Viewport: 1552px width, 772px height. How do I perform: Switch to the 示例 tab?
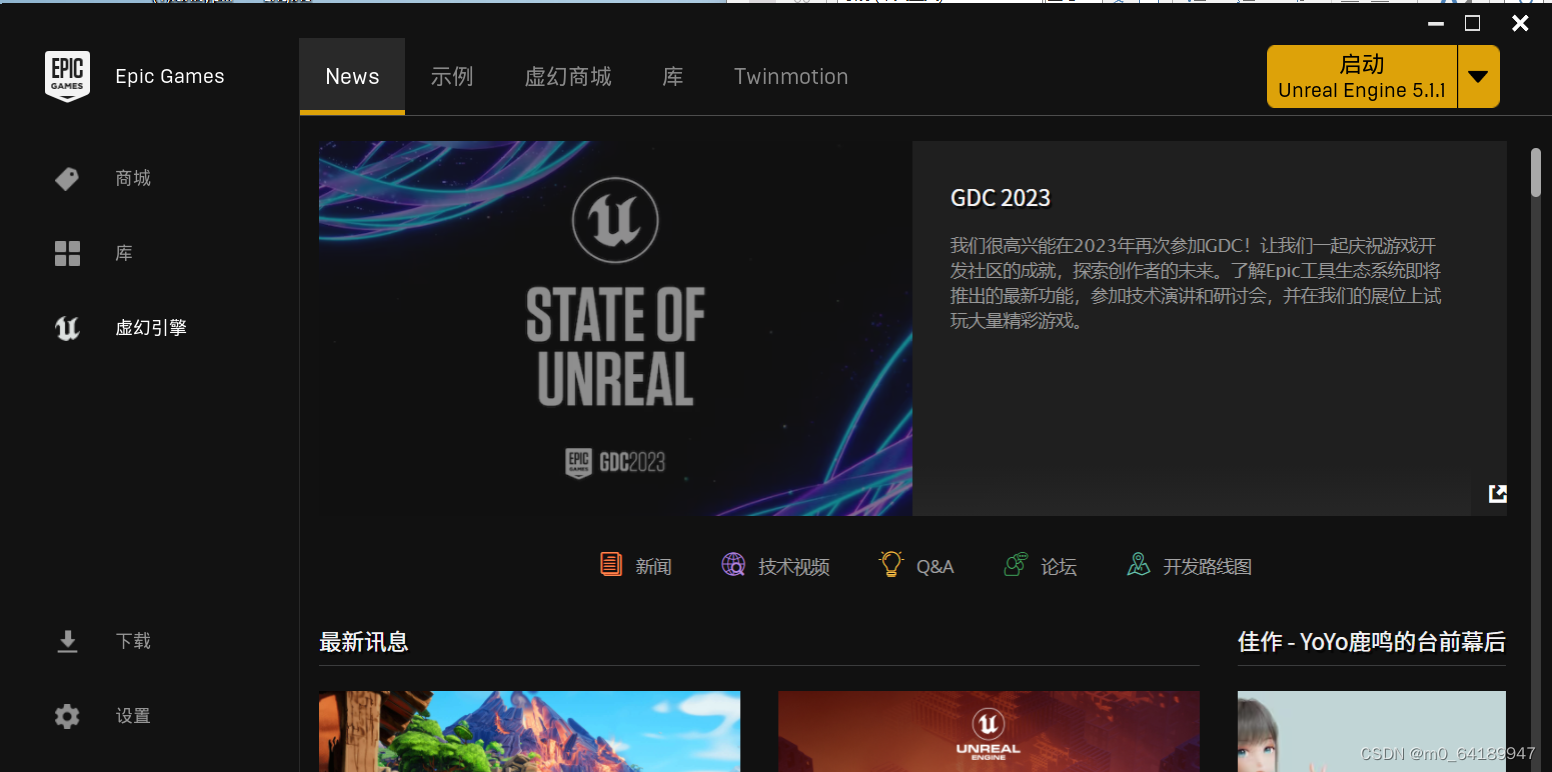tap(452, 77)
